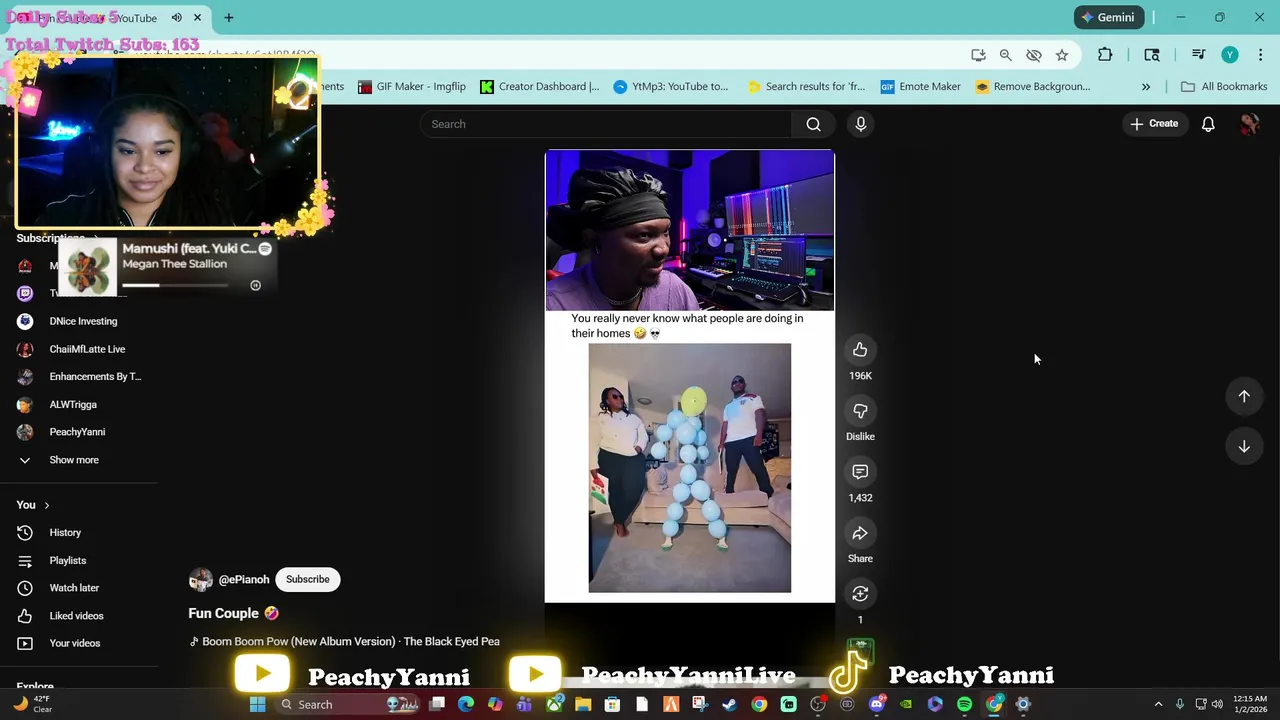Open the Create menu
This screenshot has width=1280, height=720.
[1154, 124]
